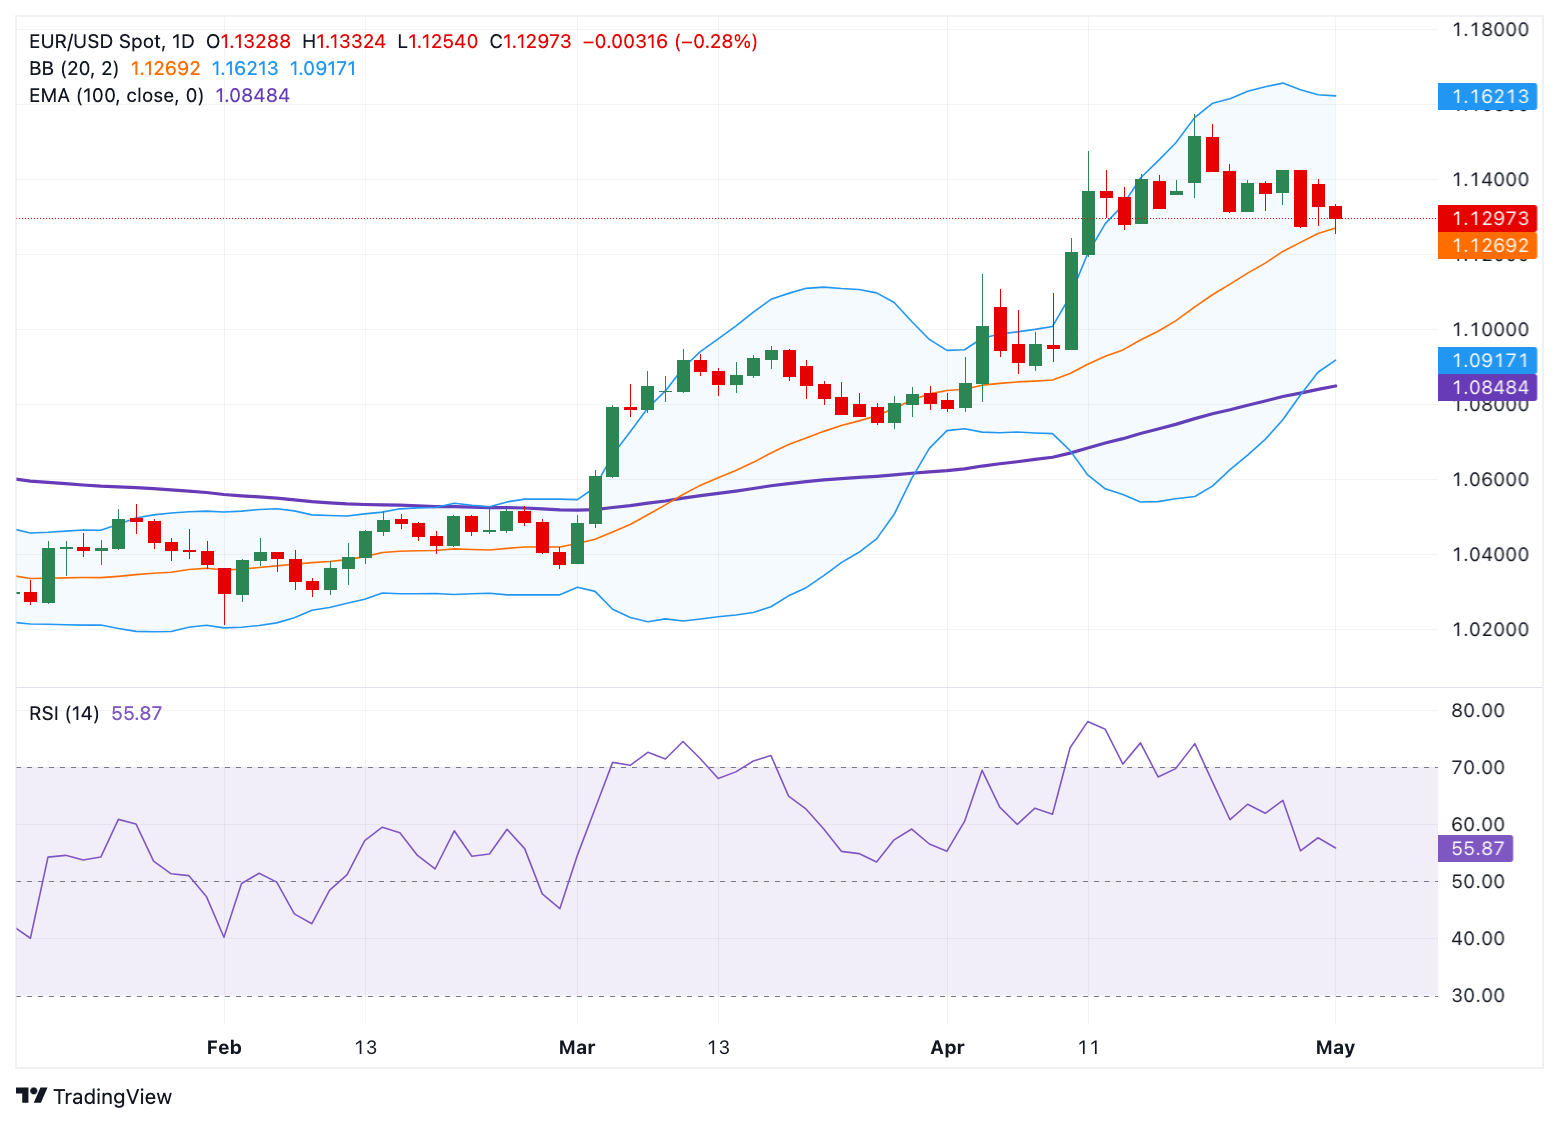Screen dimensions: 1559x1124
Task: Click the 1.14000 price axis value
Action: click(x=1488, y=179)
